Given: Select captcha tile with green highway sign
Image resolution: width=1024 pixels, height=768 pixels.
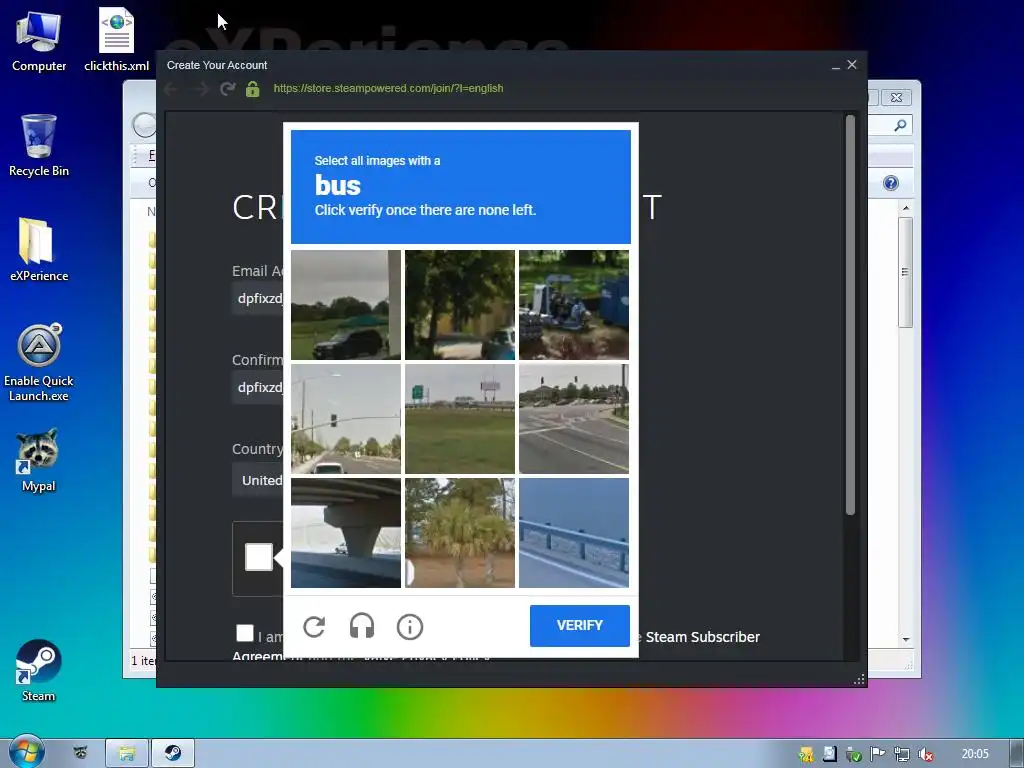Looking at the screenshot, I should 460,419.
